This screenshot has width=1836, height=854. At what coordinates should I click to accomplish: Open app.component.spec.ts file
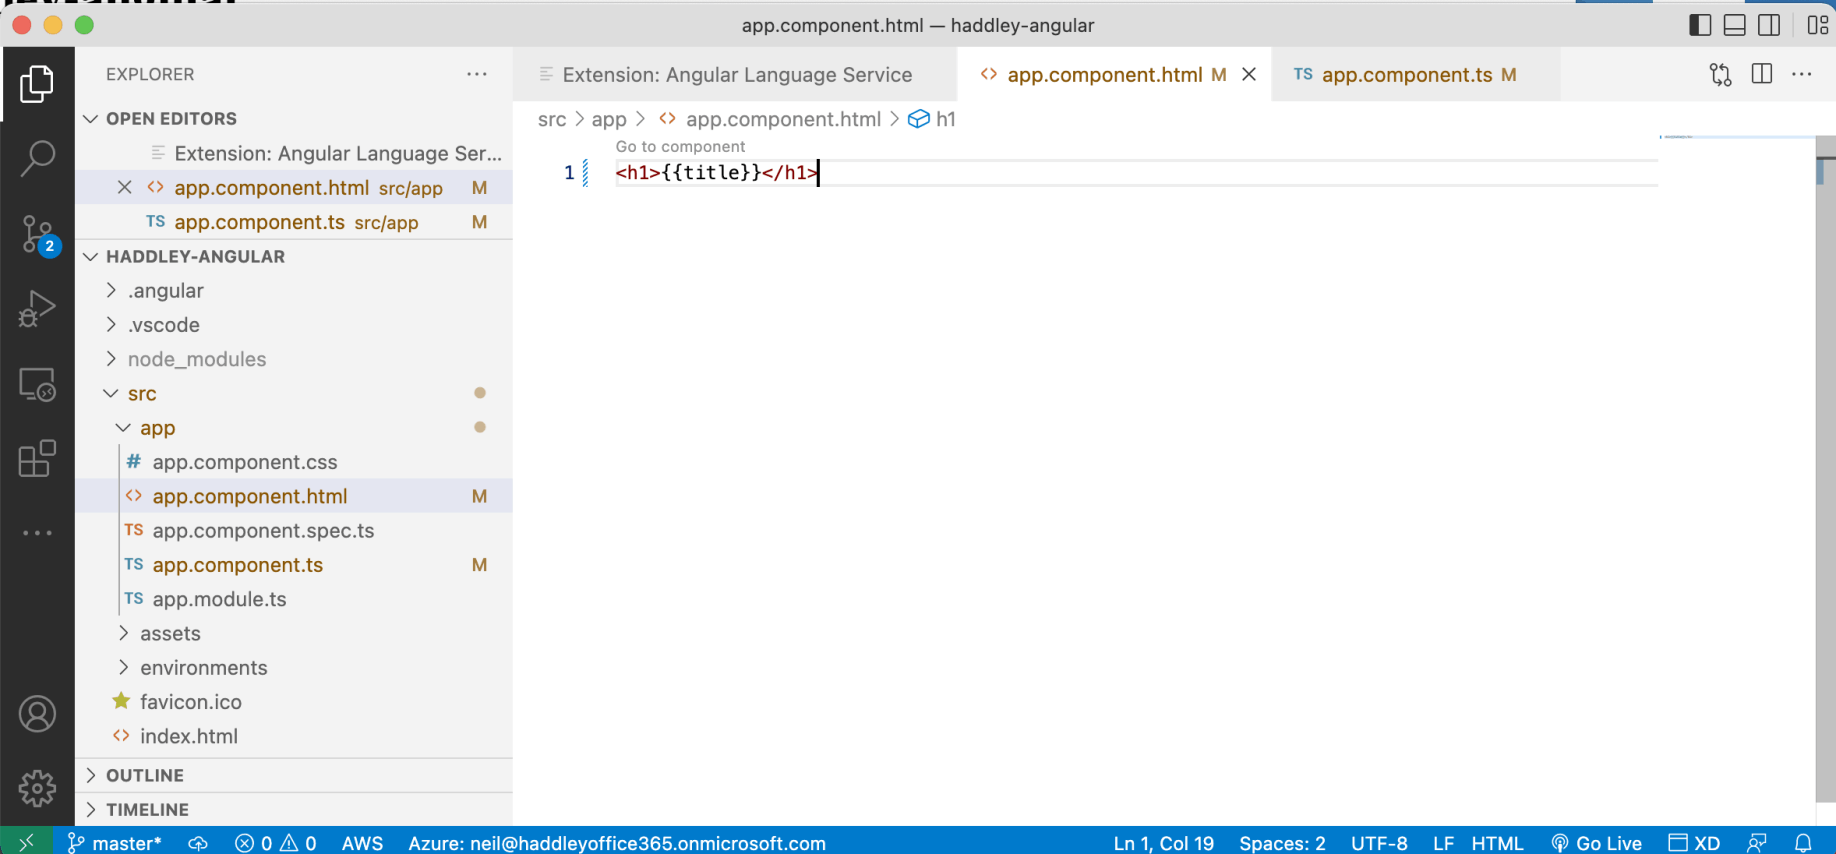294,531
